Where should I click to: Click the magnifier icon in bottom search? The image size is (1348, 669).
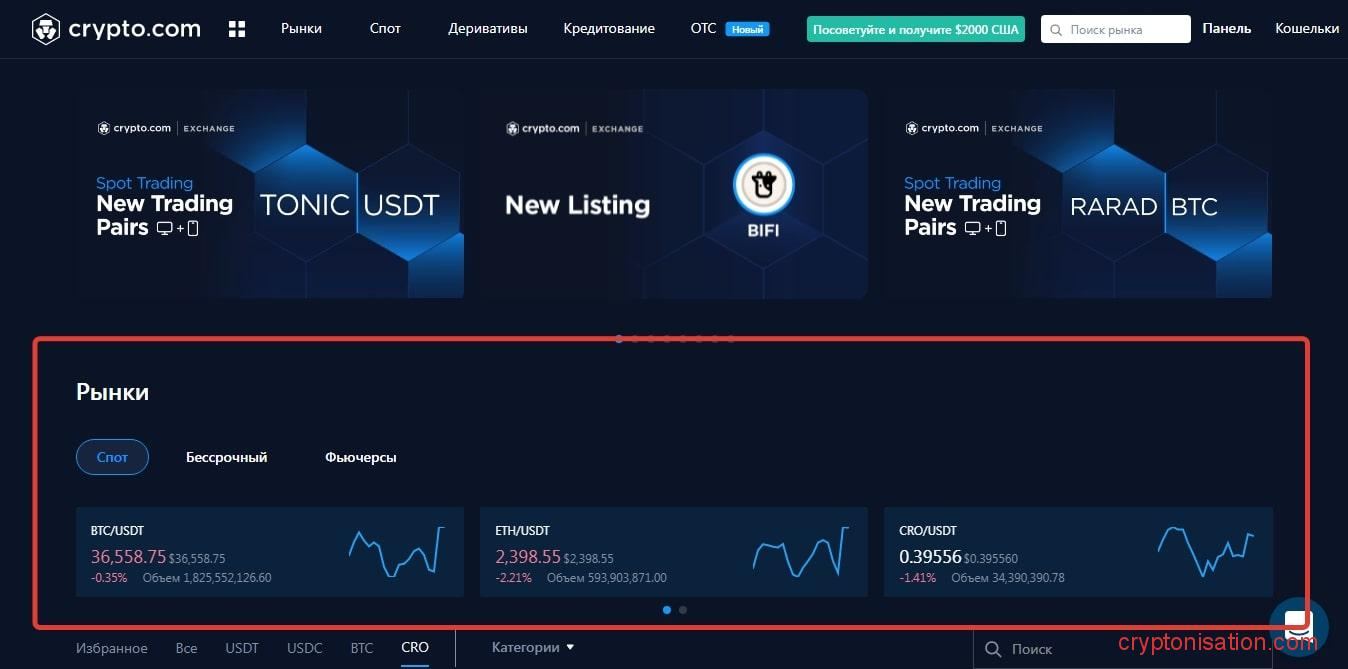click(x=993, y=649)
